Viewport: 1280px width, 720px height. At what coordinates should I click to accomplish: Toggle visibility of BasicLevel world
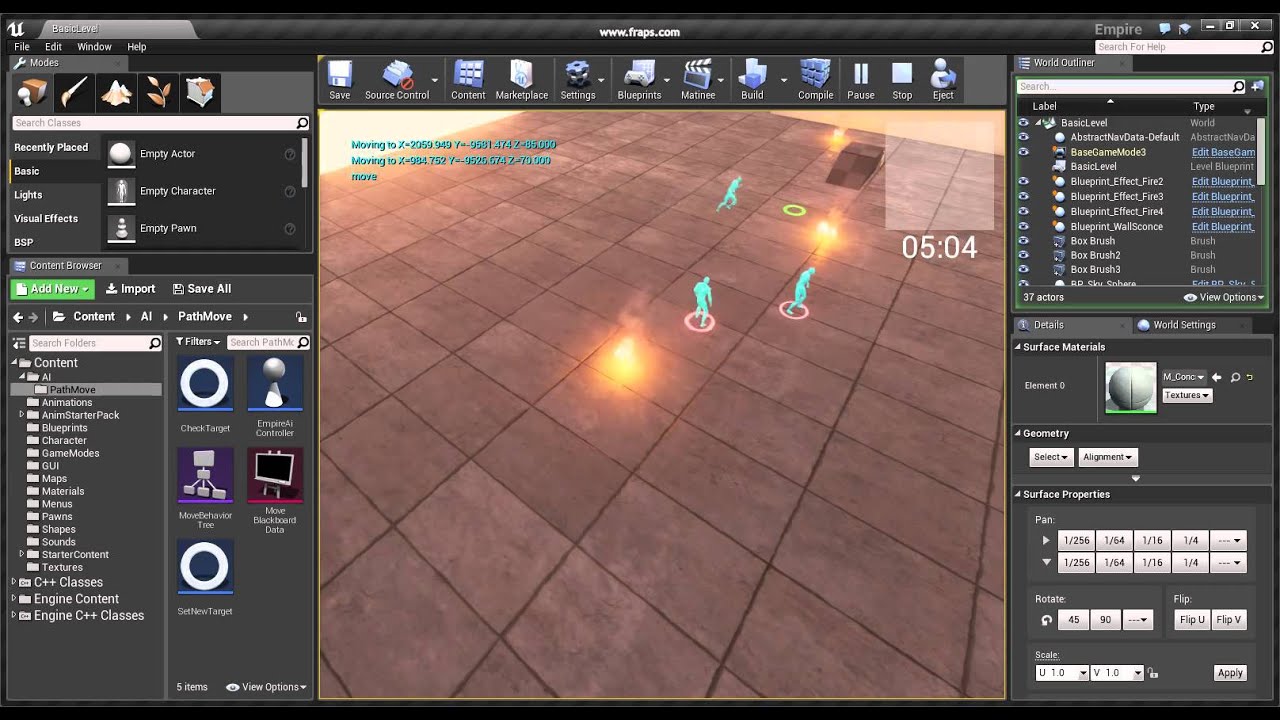(x=1023, y=123)
